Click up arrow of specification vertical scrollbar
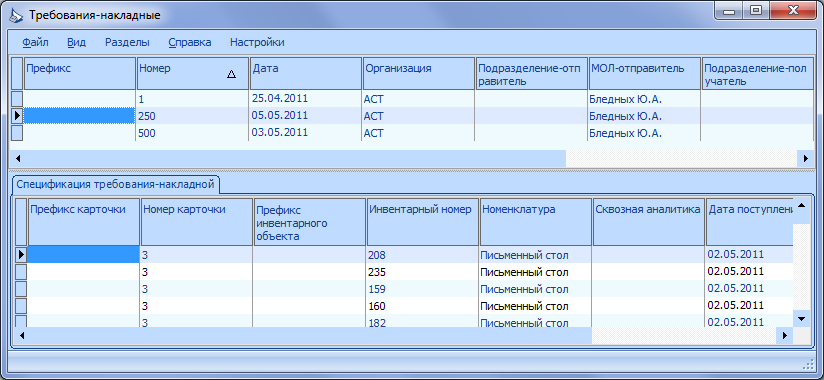 801,206
